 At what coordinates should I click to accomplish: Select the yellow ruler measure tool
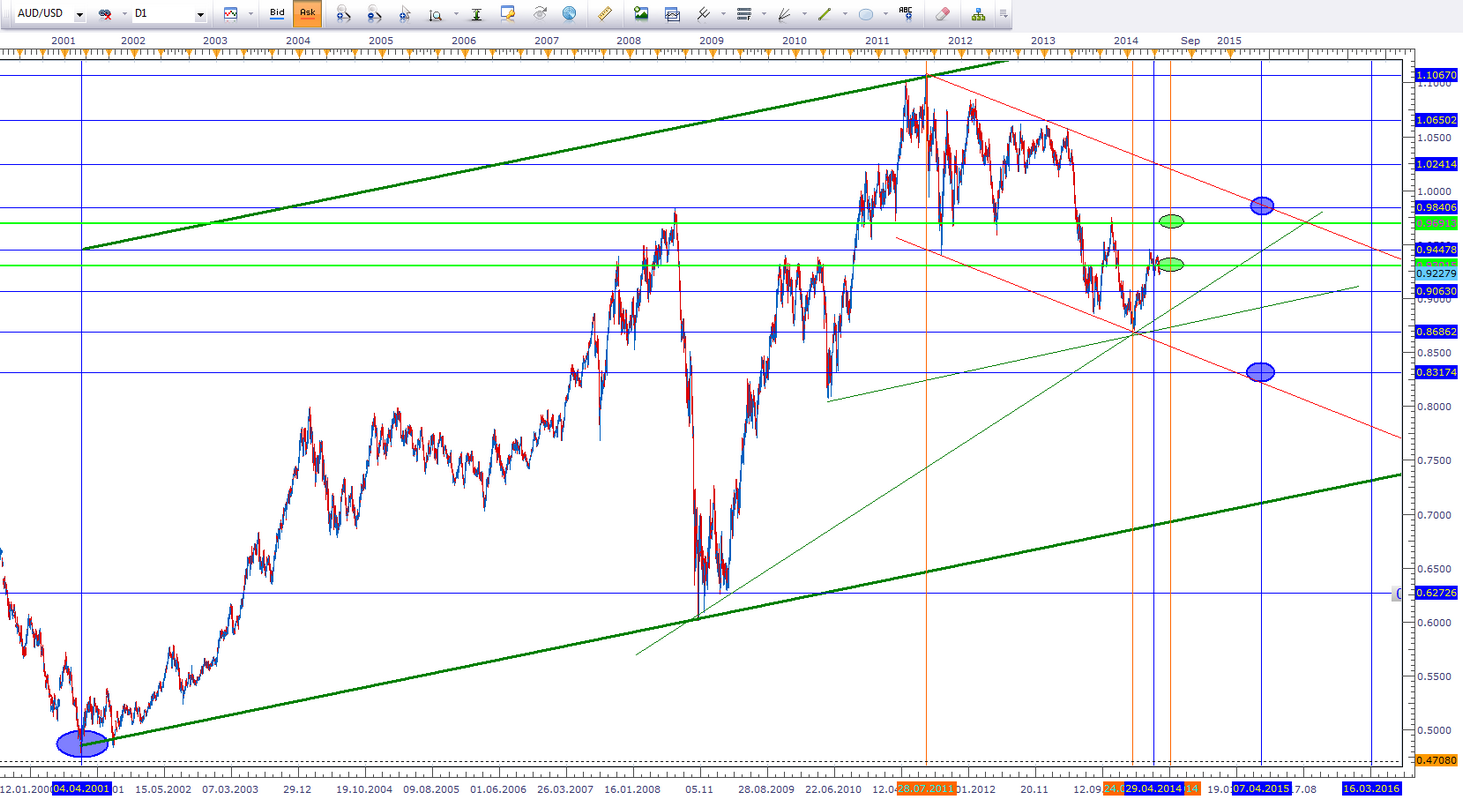[x=604, y=15]
